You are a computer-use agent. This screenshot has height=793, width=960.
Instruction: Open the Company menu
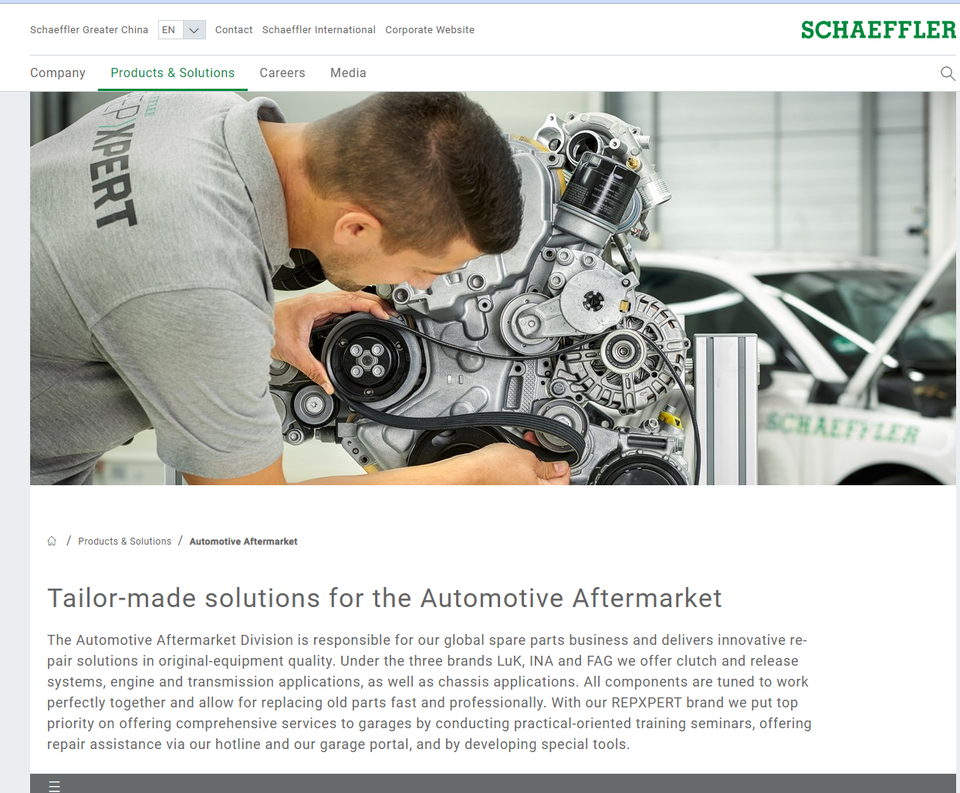58,73
